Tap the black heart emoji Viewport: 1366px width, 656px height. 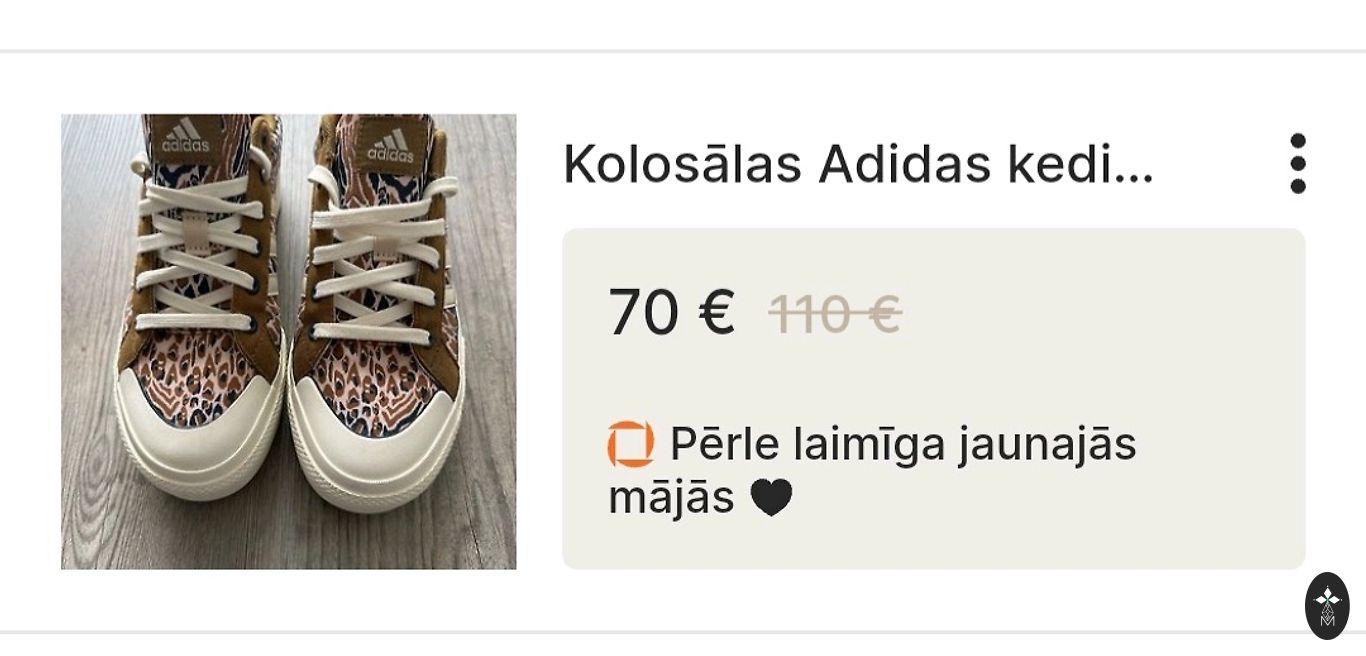point(771,497)
